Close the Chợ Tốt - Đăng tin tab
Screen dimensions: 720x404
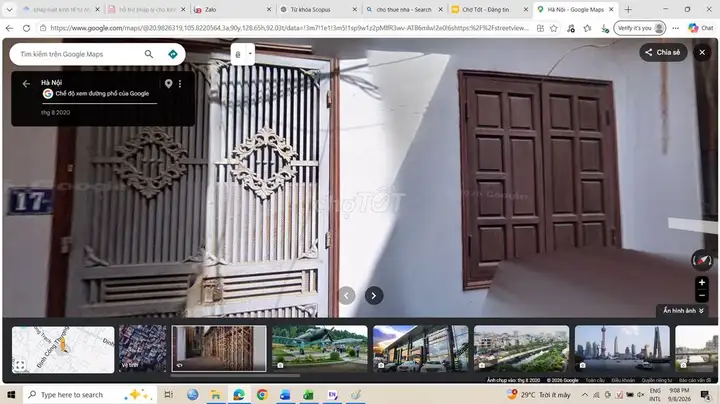[526, 9]
